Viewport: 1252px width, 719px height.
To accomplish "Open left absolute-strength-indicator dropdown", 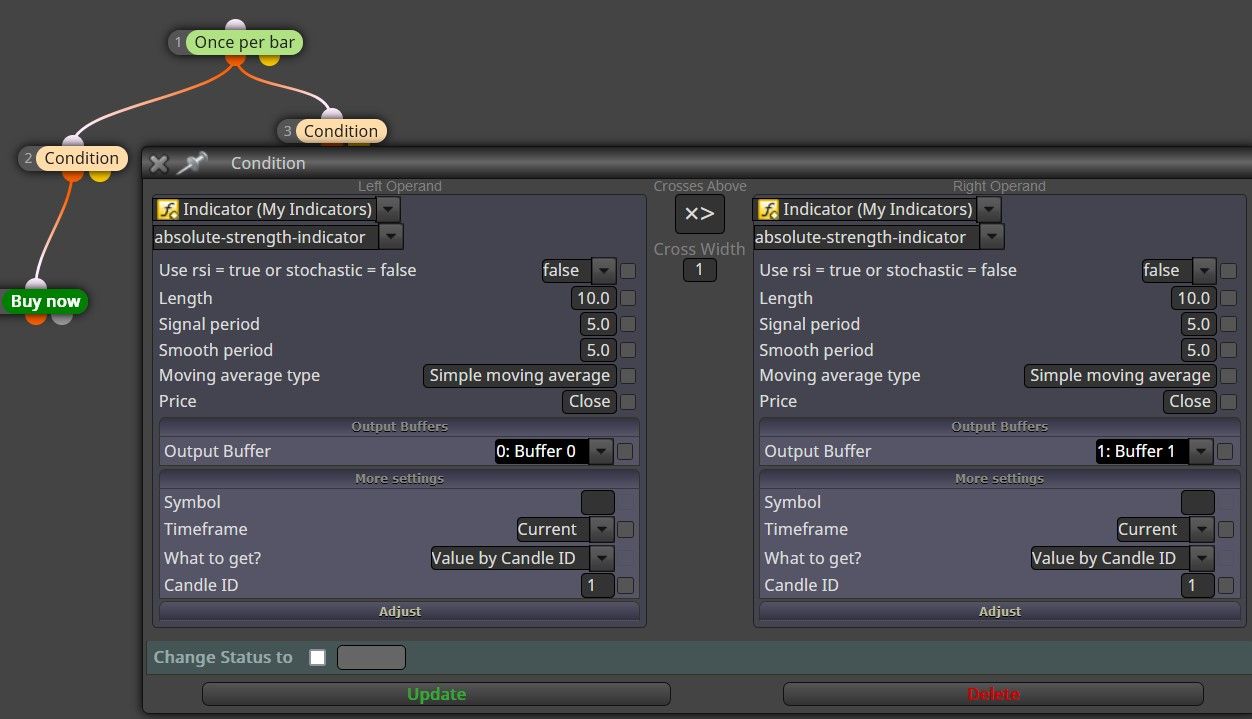I will pyautogui.click(x=391, y=237).
